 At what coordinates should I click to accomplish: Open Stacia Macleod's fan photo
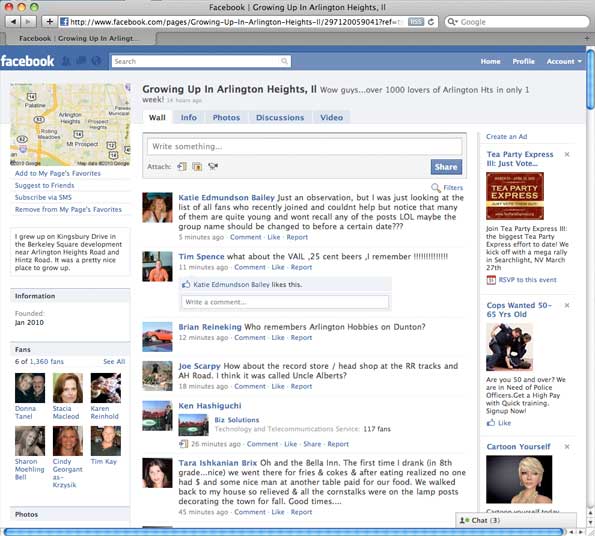pos(68,388)
